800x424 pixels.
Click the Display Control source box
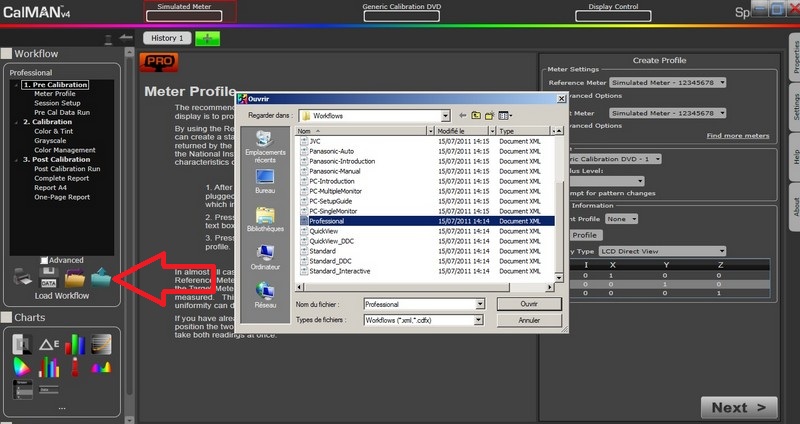click(613, 16)
